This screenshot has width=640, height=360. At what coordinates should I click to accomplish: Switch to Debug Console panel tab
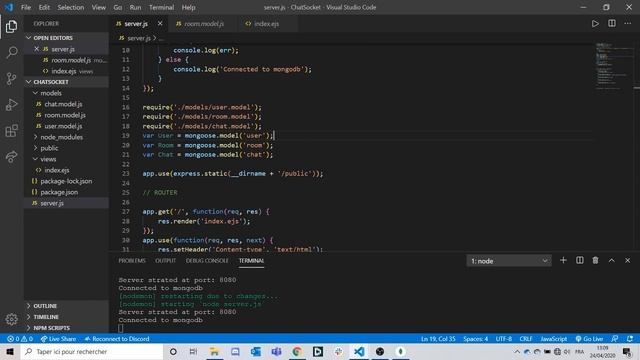207,260
